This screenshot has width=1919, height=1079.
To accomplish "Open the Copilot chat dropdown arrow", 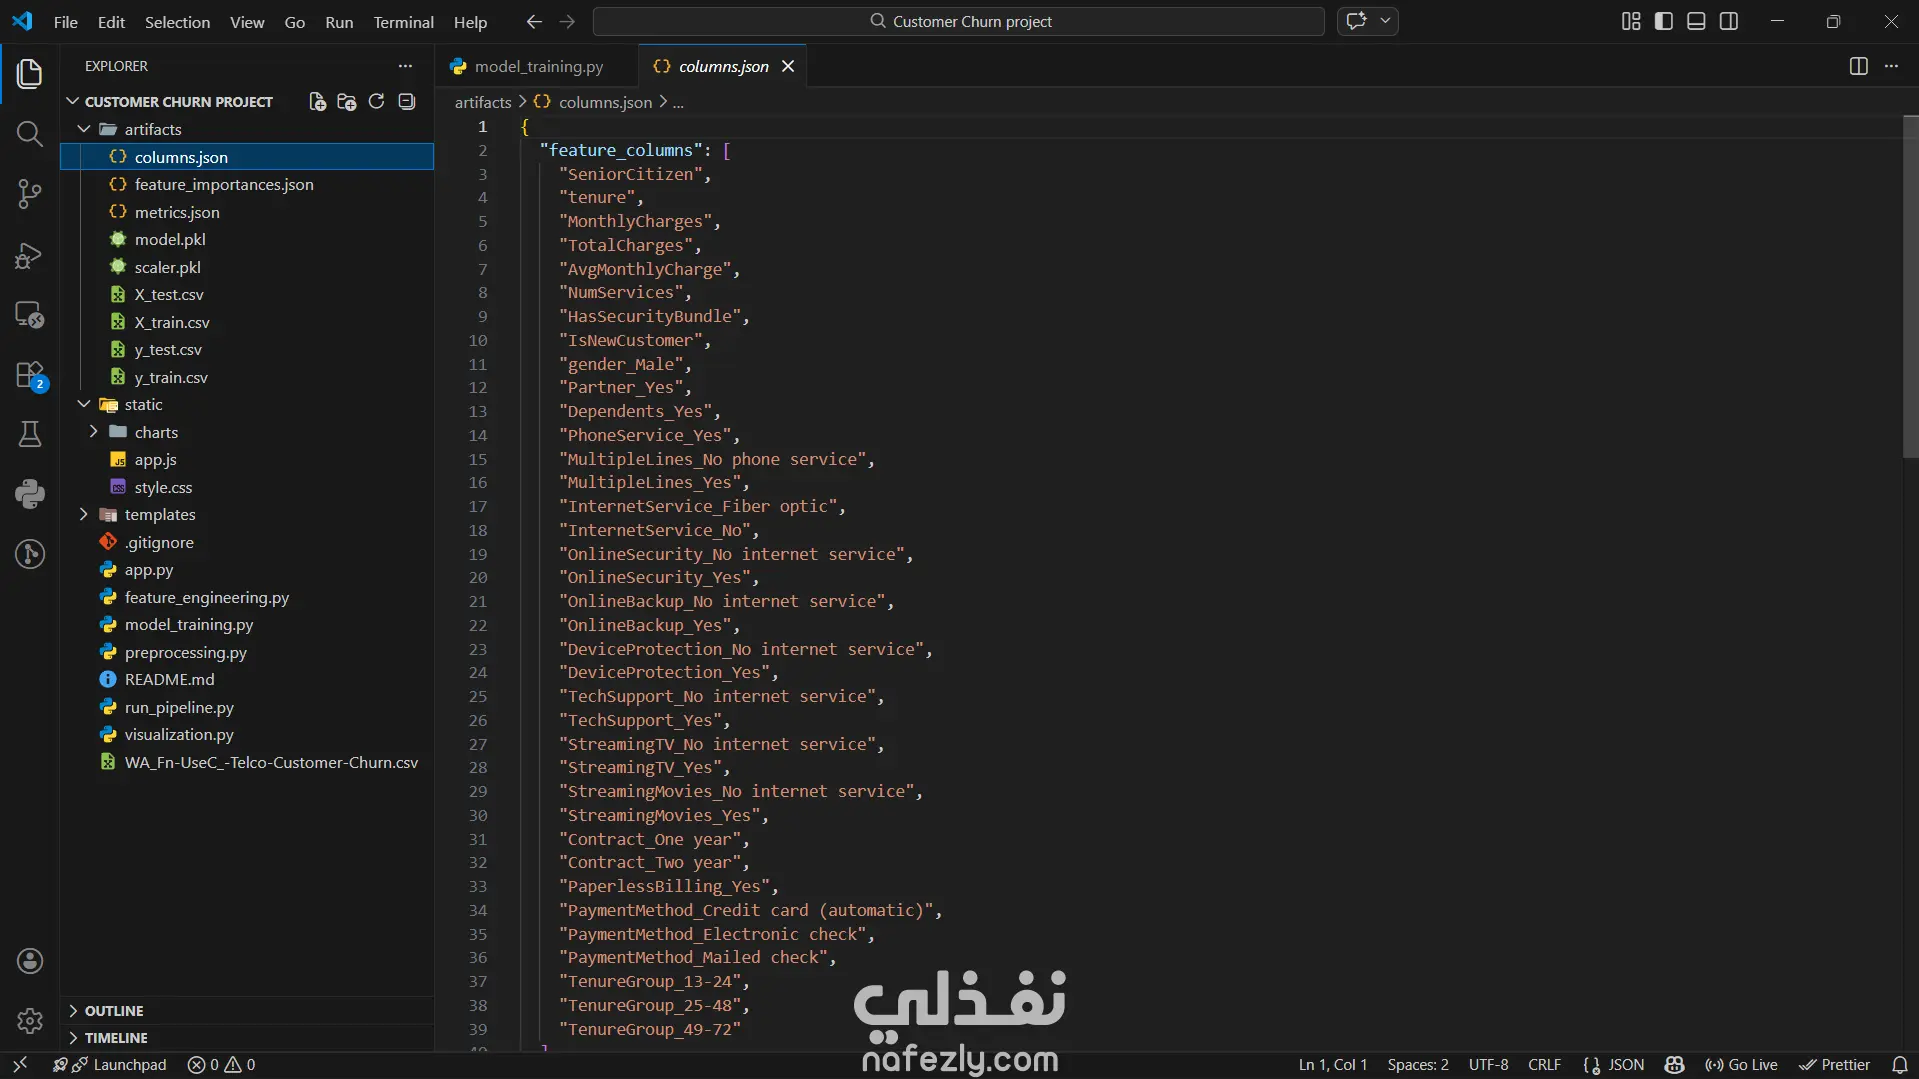I will tap(1386, 21).
